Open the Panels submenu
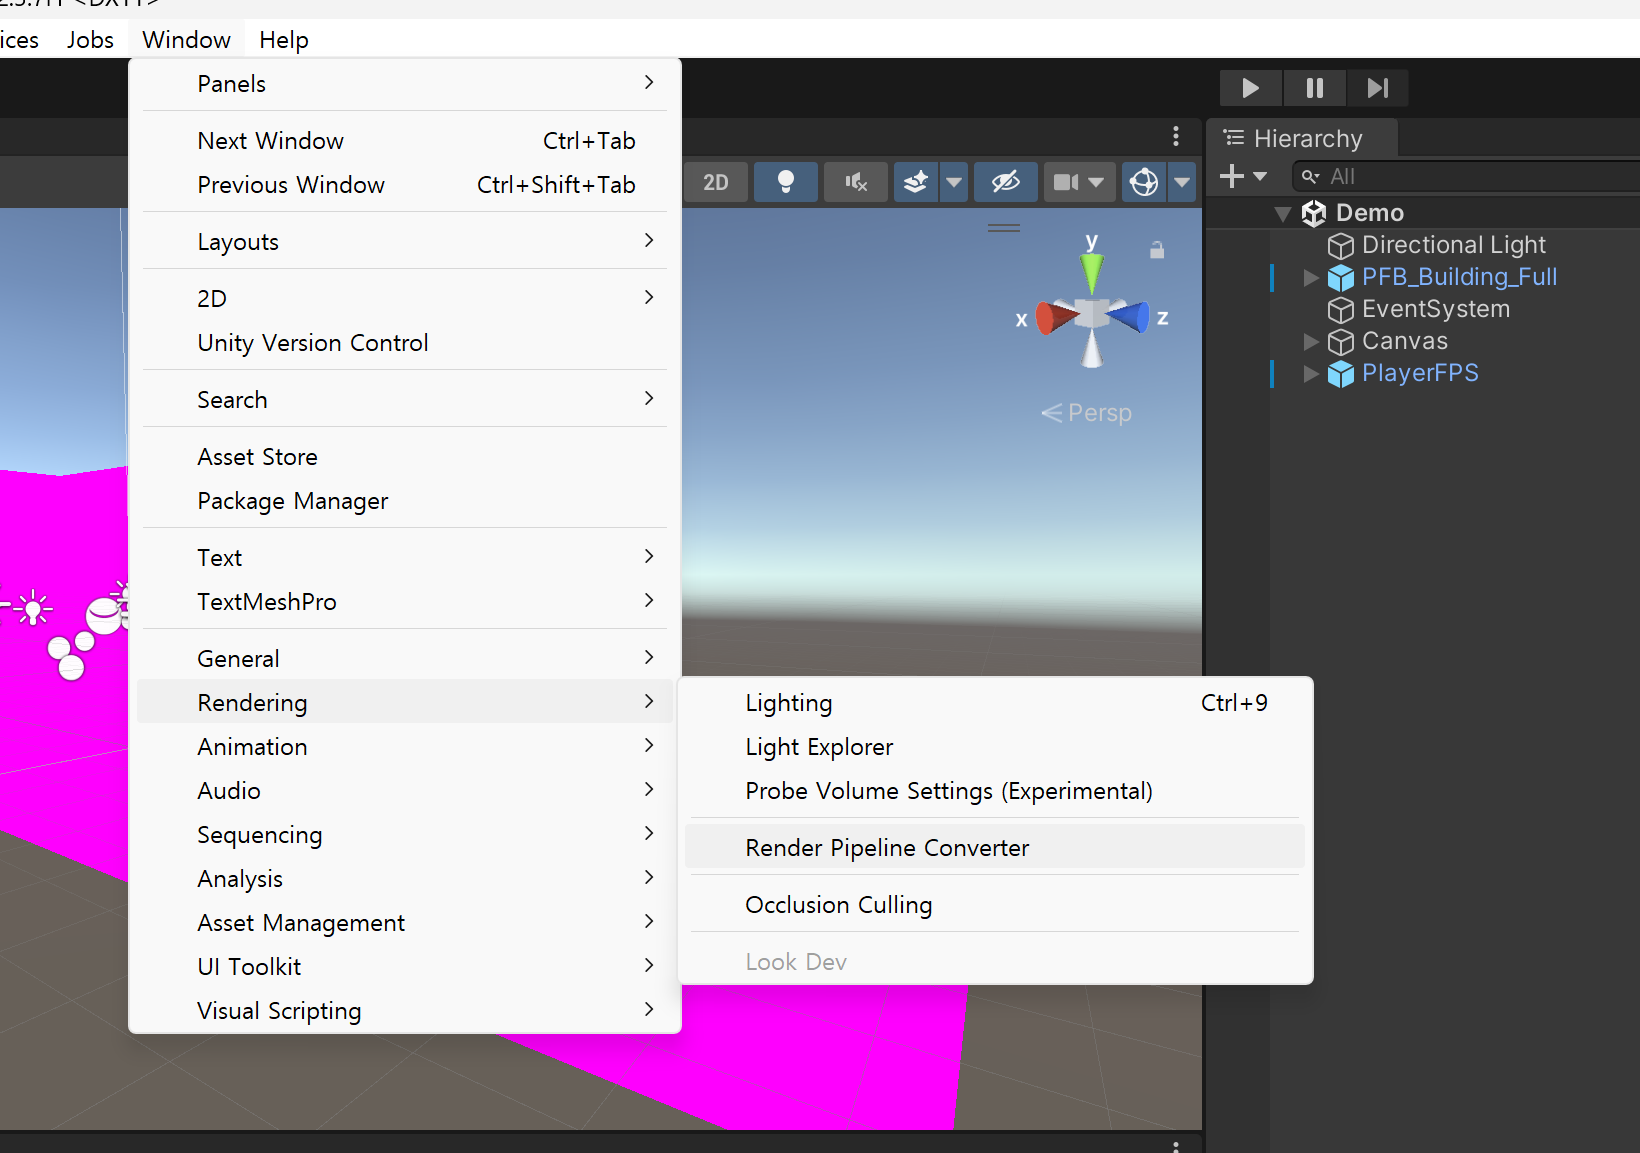 click(x=405, y=84)
